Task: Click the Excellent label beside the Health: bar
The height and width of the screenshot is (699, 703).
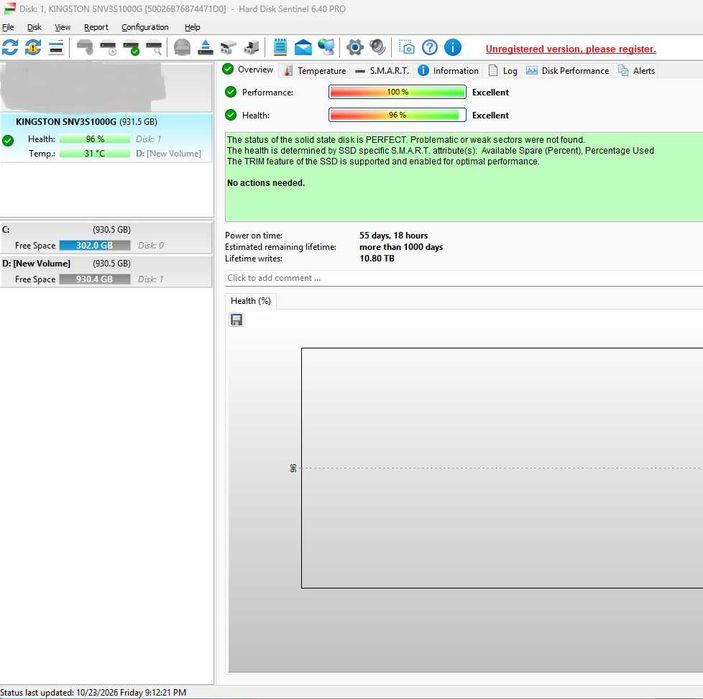Action: click(x=490, y=115)
